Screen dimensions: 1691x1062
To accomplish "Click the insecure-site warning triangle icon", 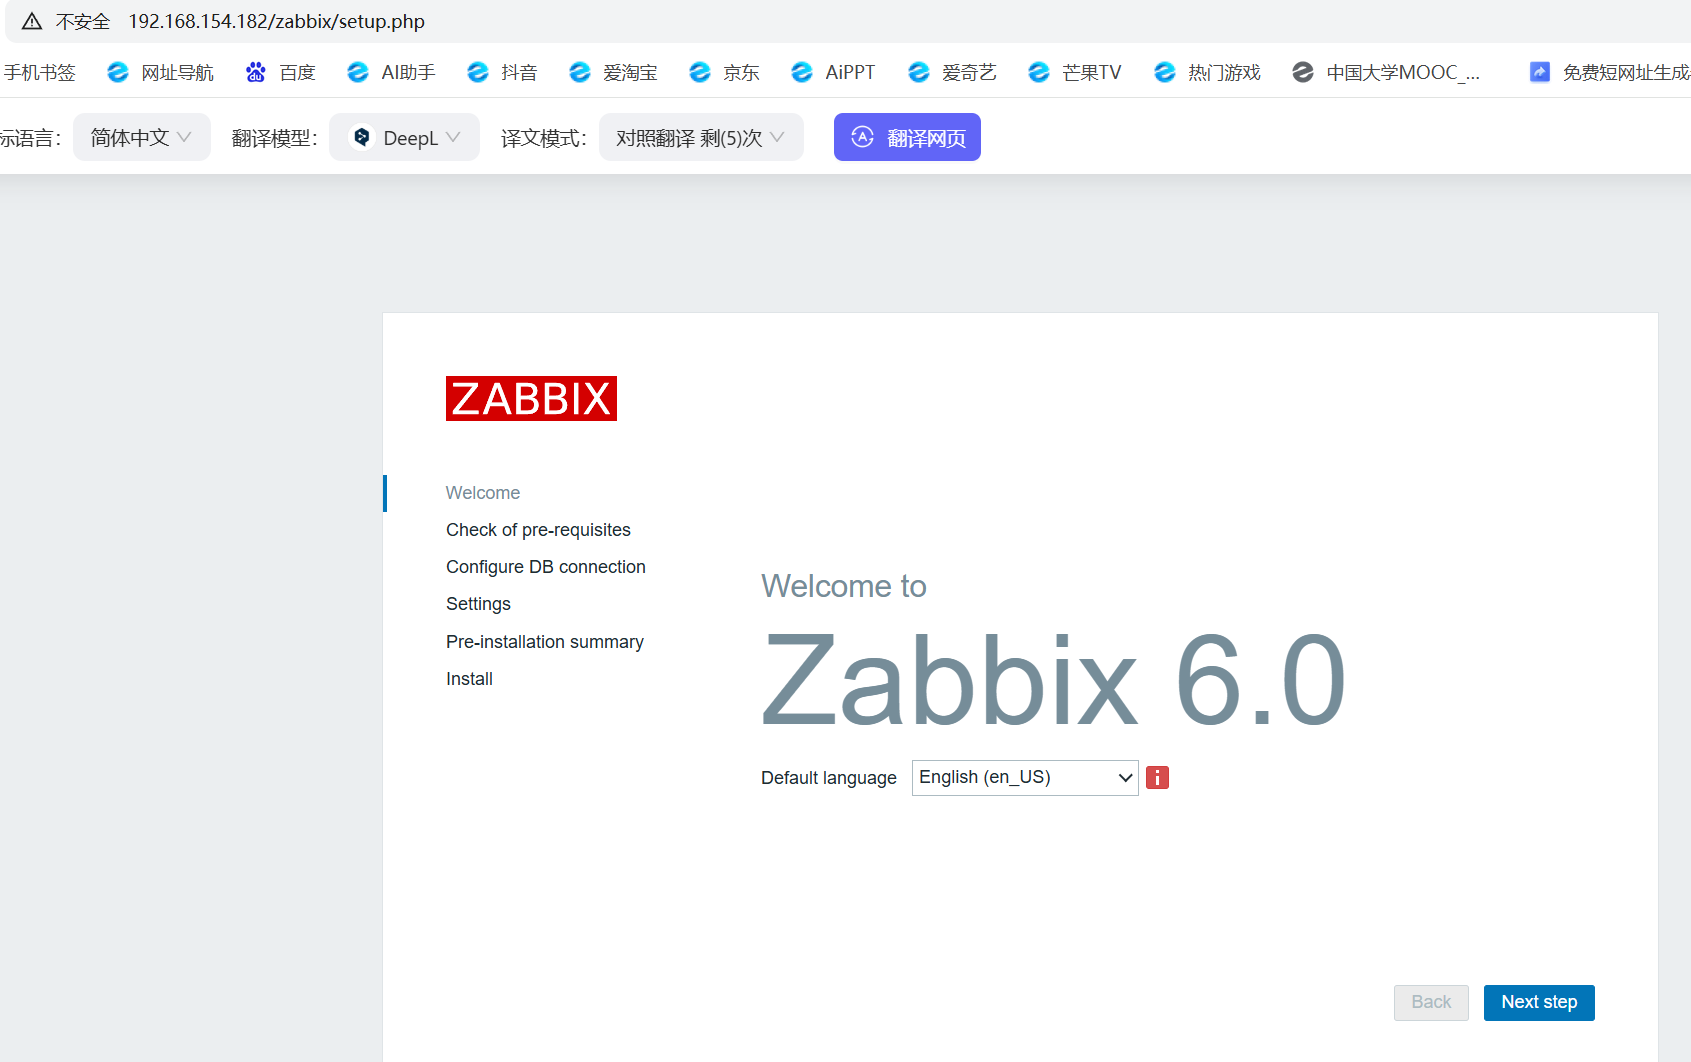I will point(32,21).
